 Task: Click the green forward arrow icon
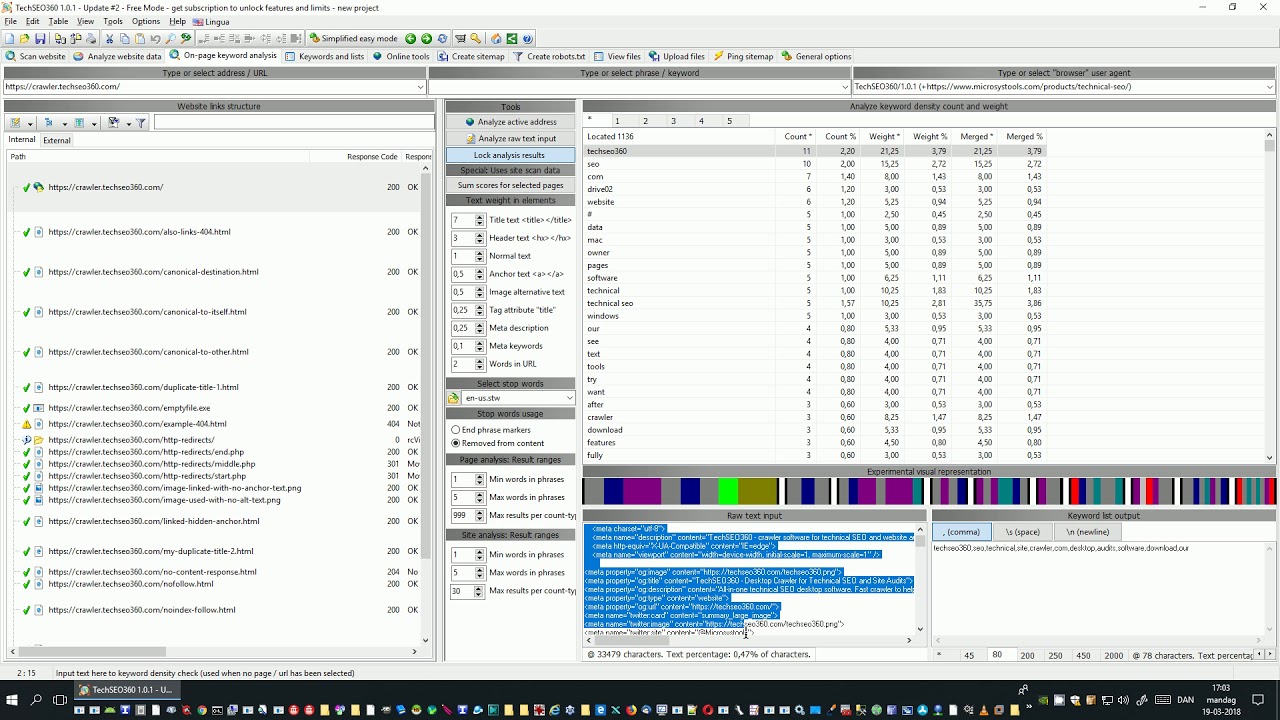426,39
